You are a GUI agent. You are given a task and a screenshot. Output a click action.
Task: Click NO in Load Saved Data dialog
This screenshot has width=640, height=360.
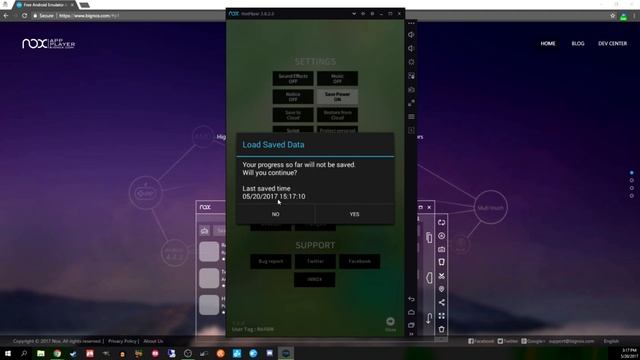(x=276, y=214)
